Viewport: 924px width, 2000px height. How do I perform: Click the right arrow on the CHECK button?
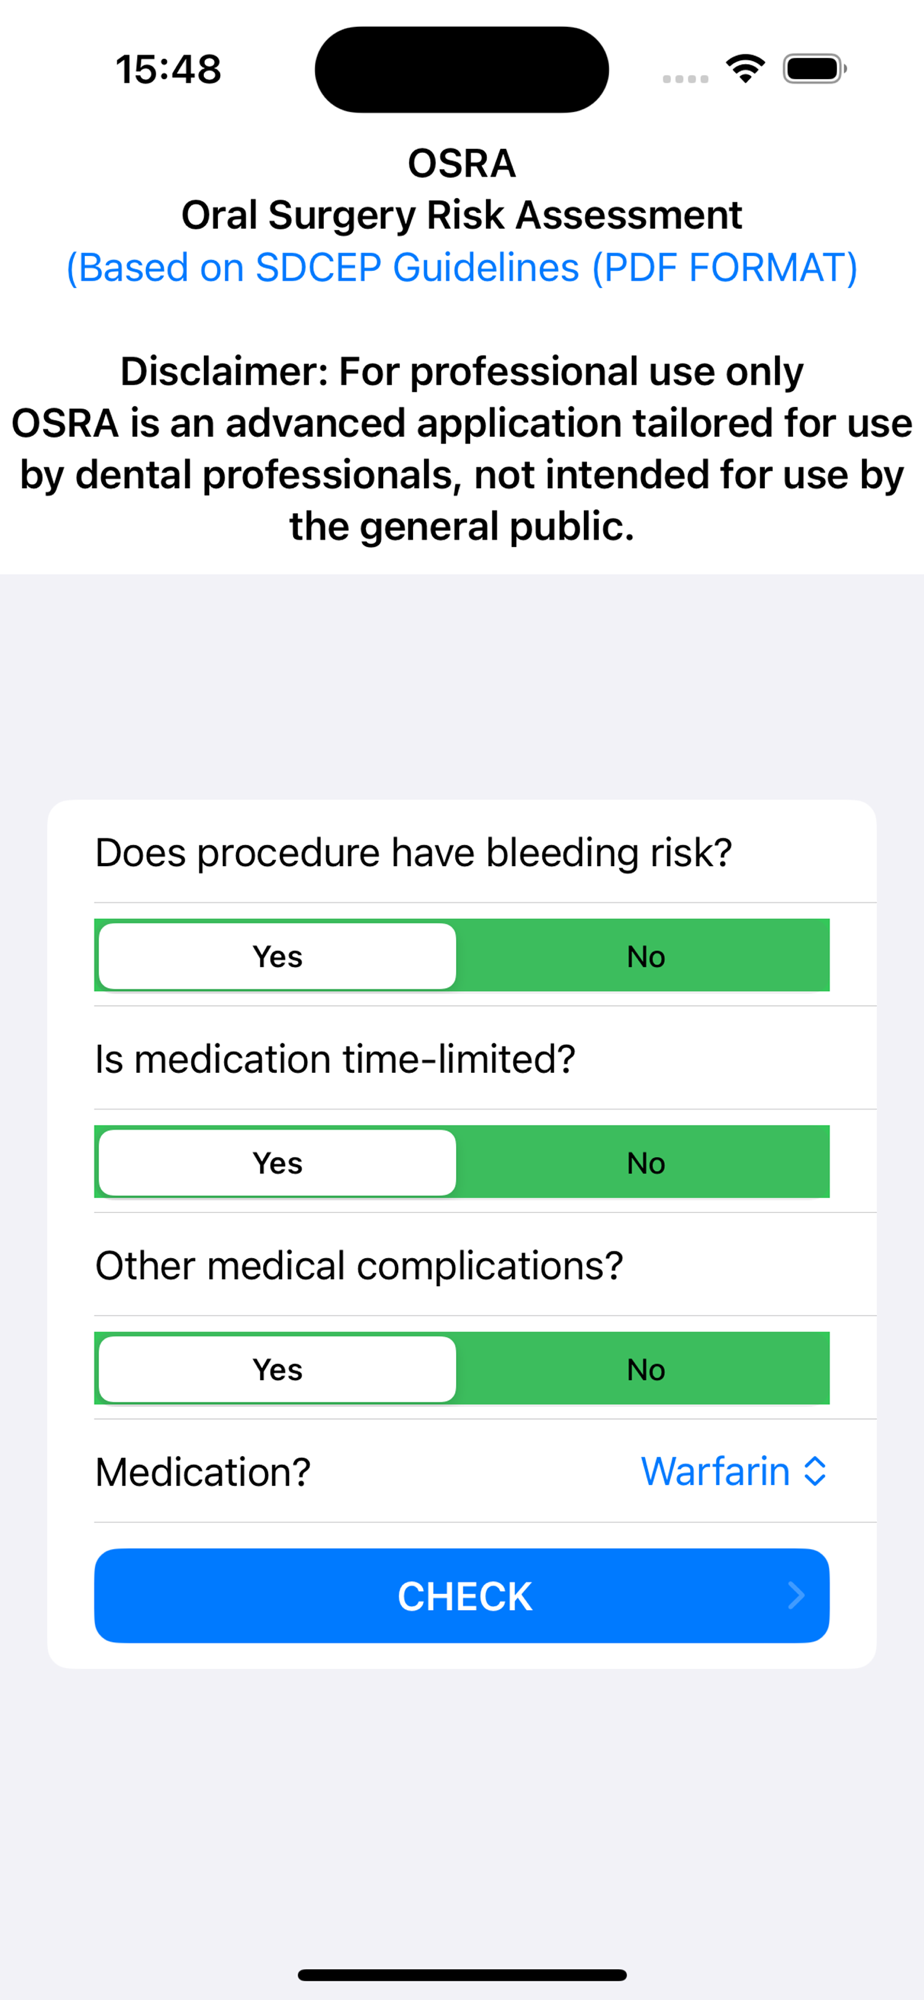pyautogui.click(x=796, y=1595)
